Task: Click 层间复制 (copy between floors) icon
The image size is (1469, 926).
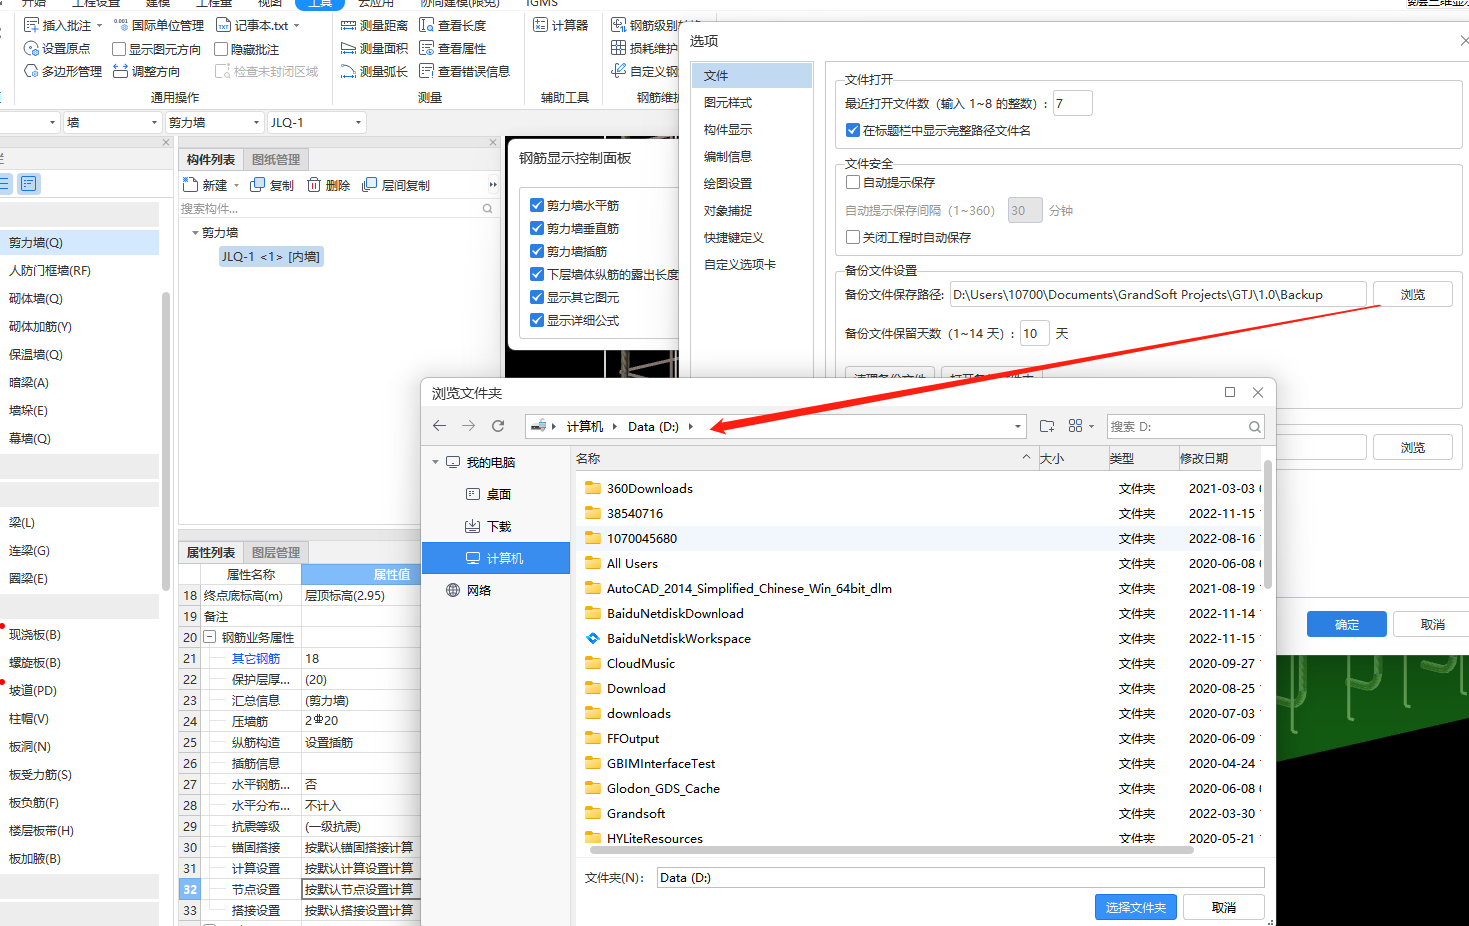Action: (370, 185)
